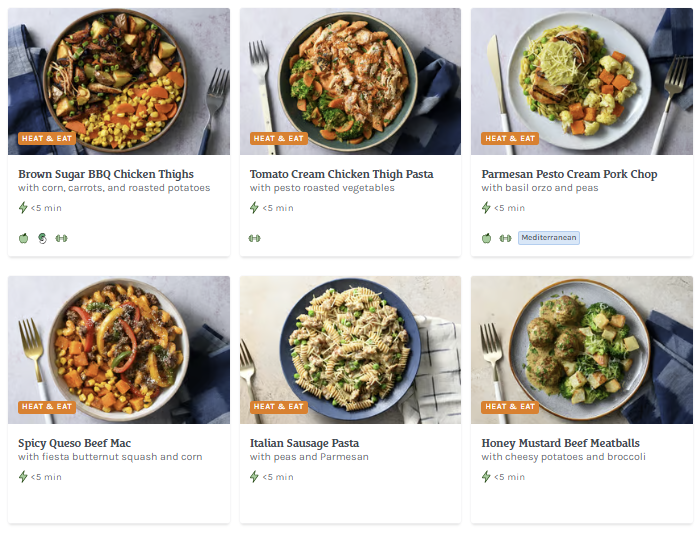Click Heat & Eat badge on Pork Chop photo

pyautogui.click(x=510, y=139)
